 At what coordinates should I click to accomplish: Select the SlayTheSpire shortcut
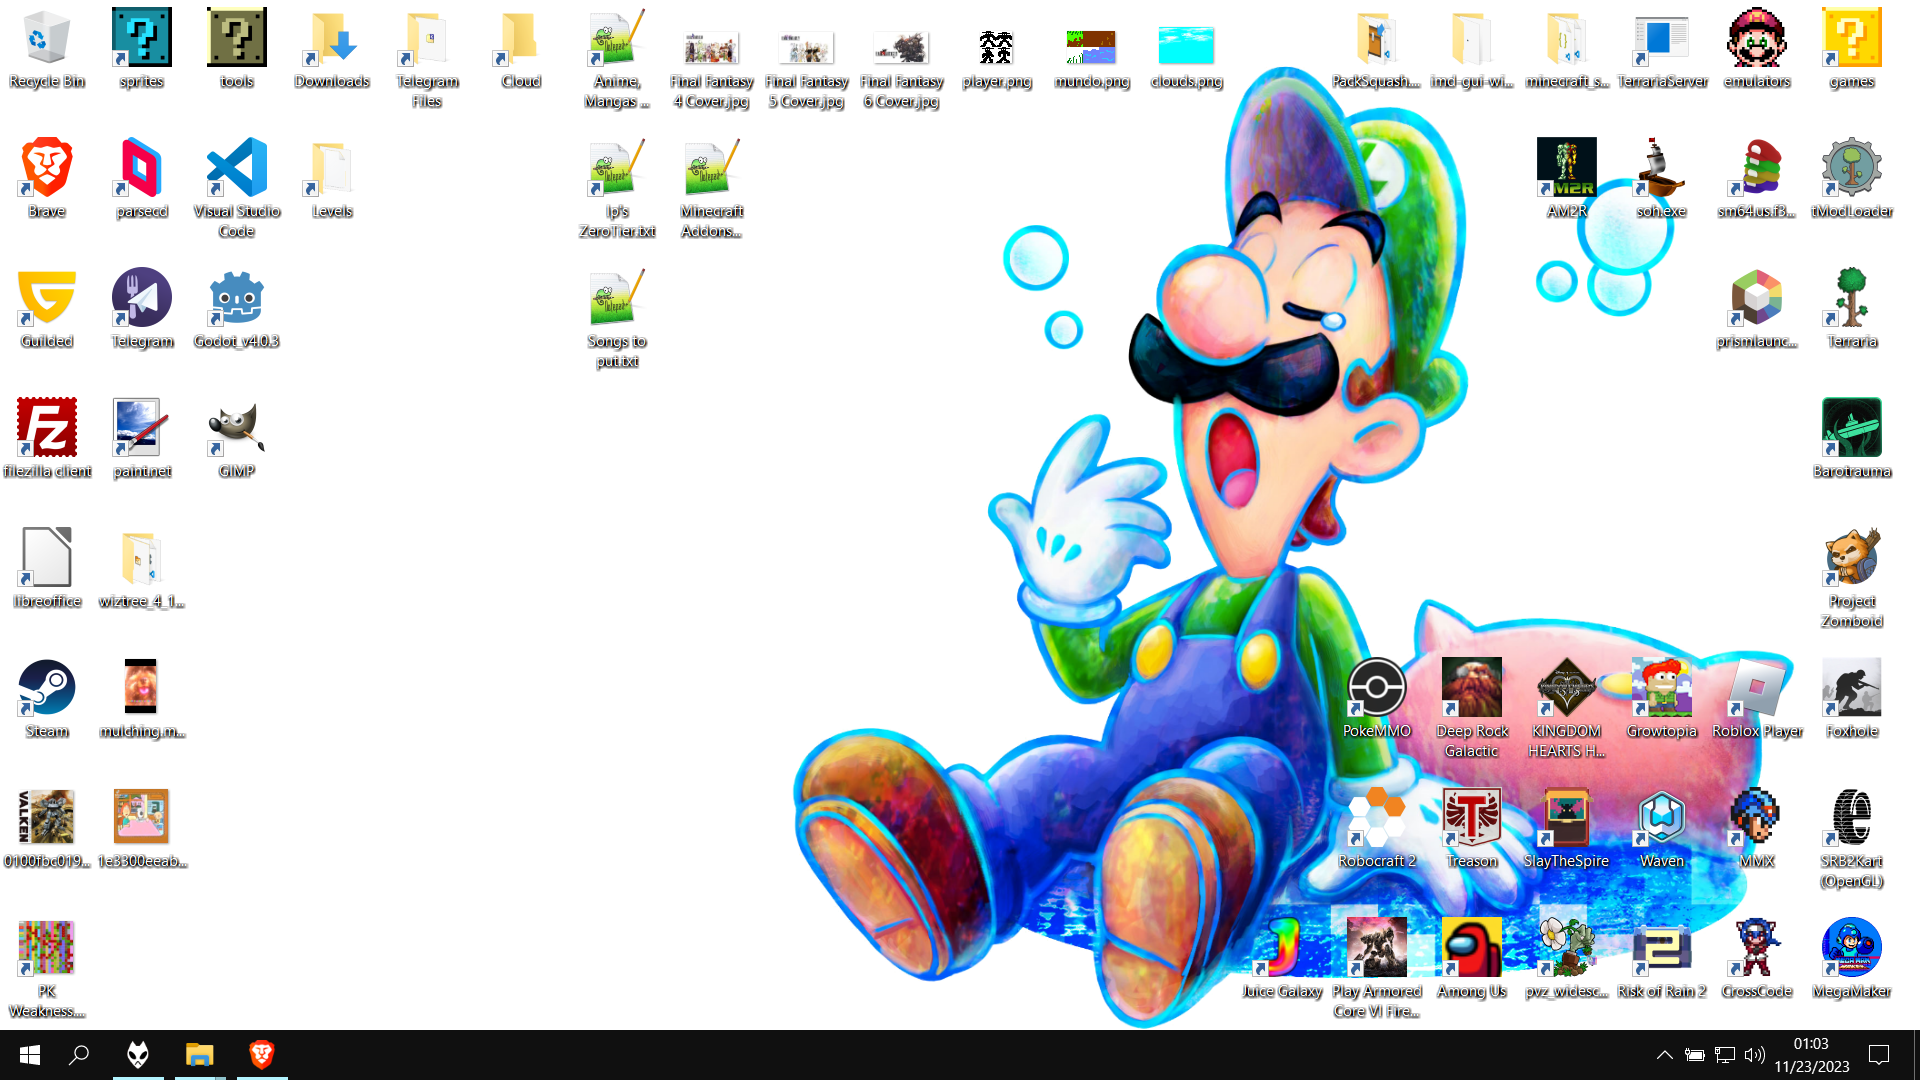point(1566,828)
